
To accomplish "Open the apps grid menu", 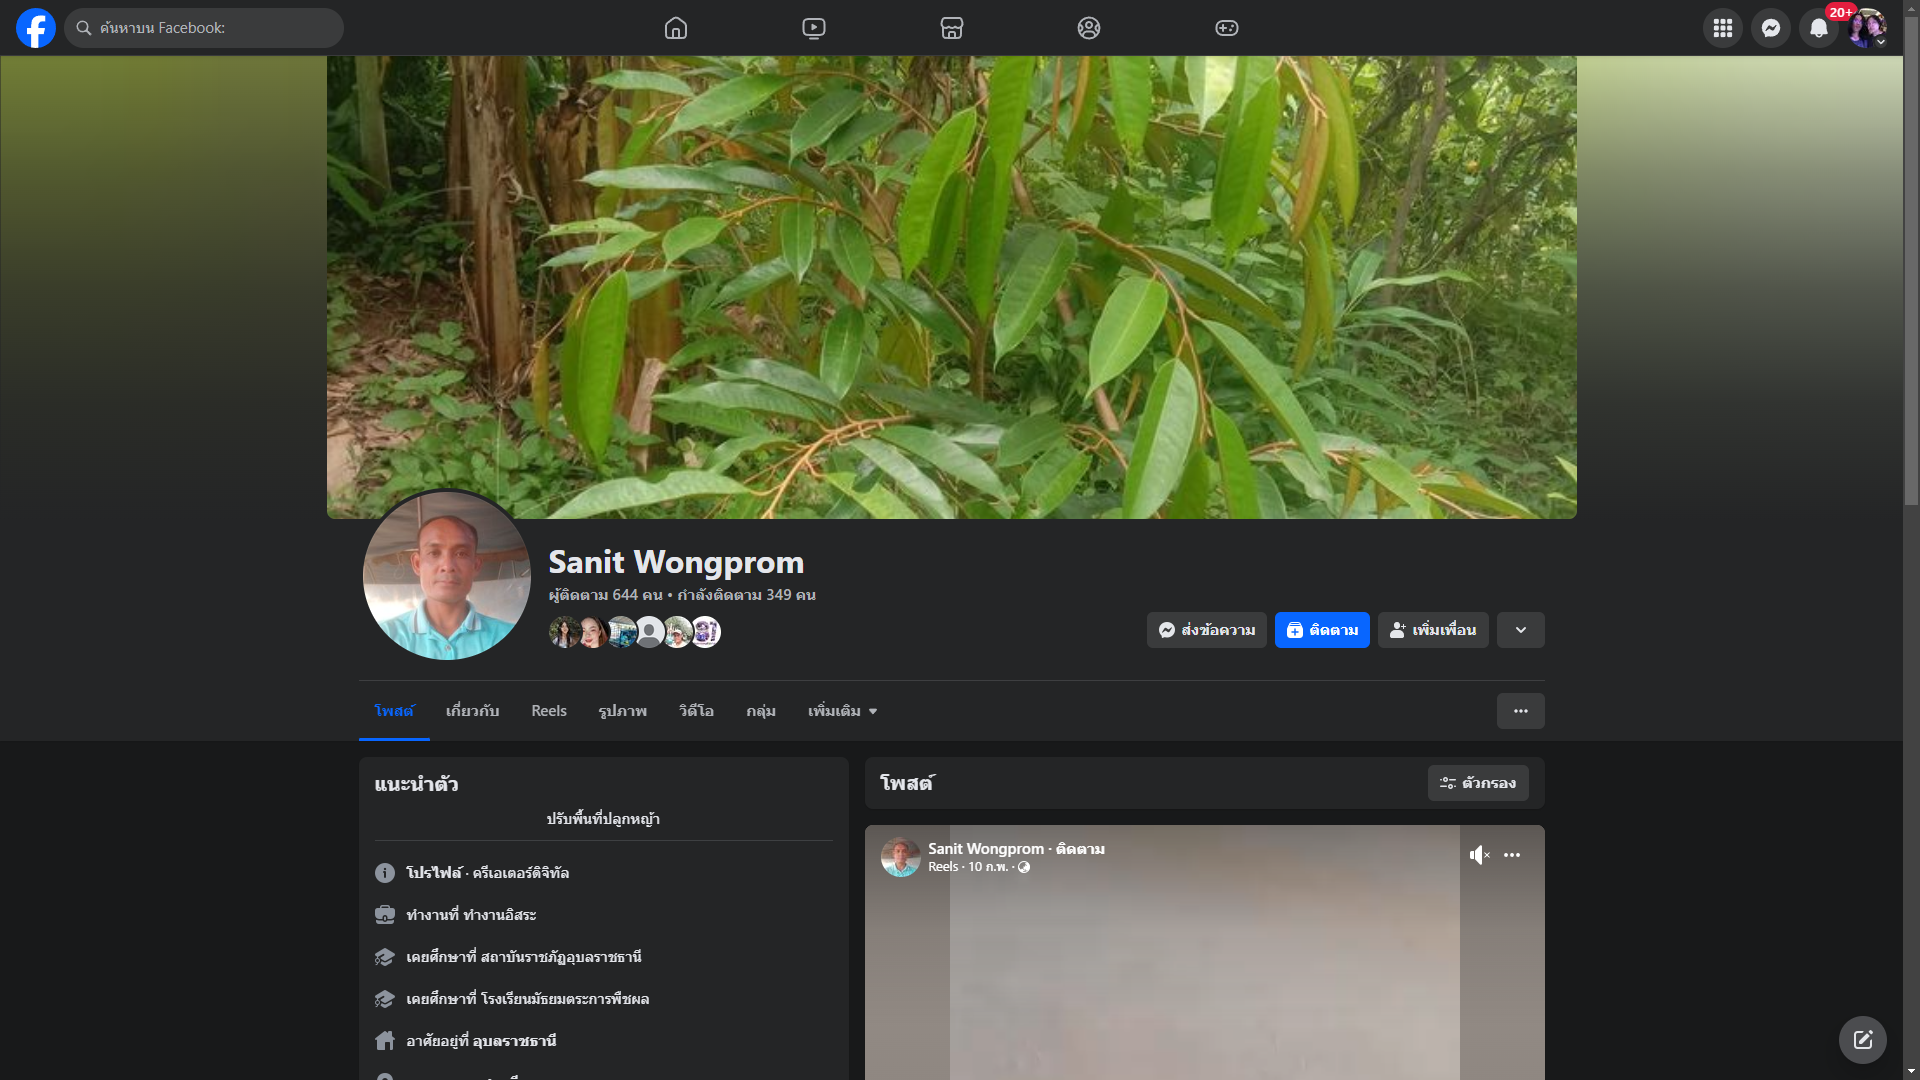I will point(1723,28).
